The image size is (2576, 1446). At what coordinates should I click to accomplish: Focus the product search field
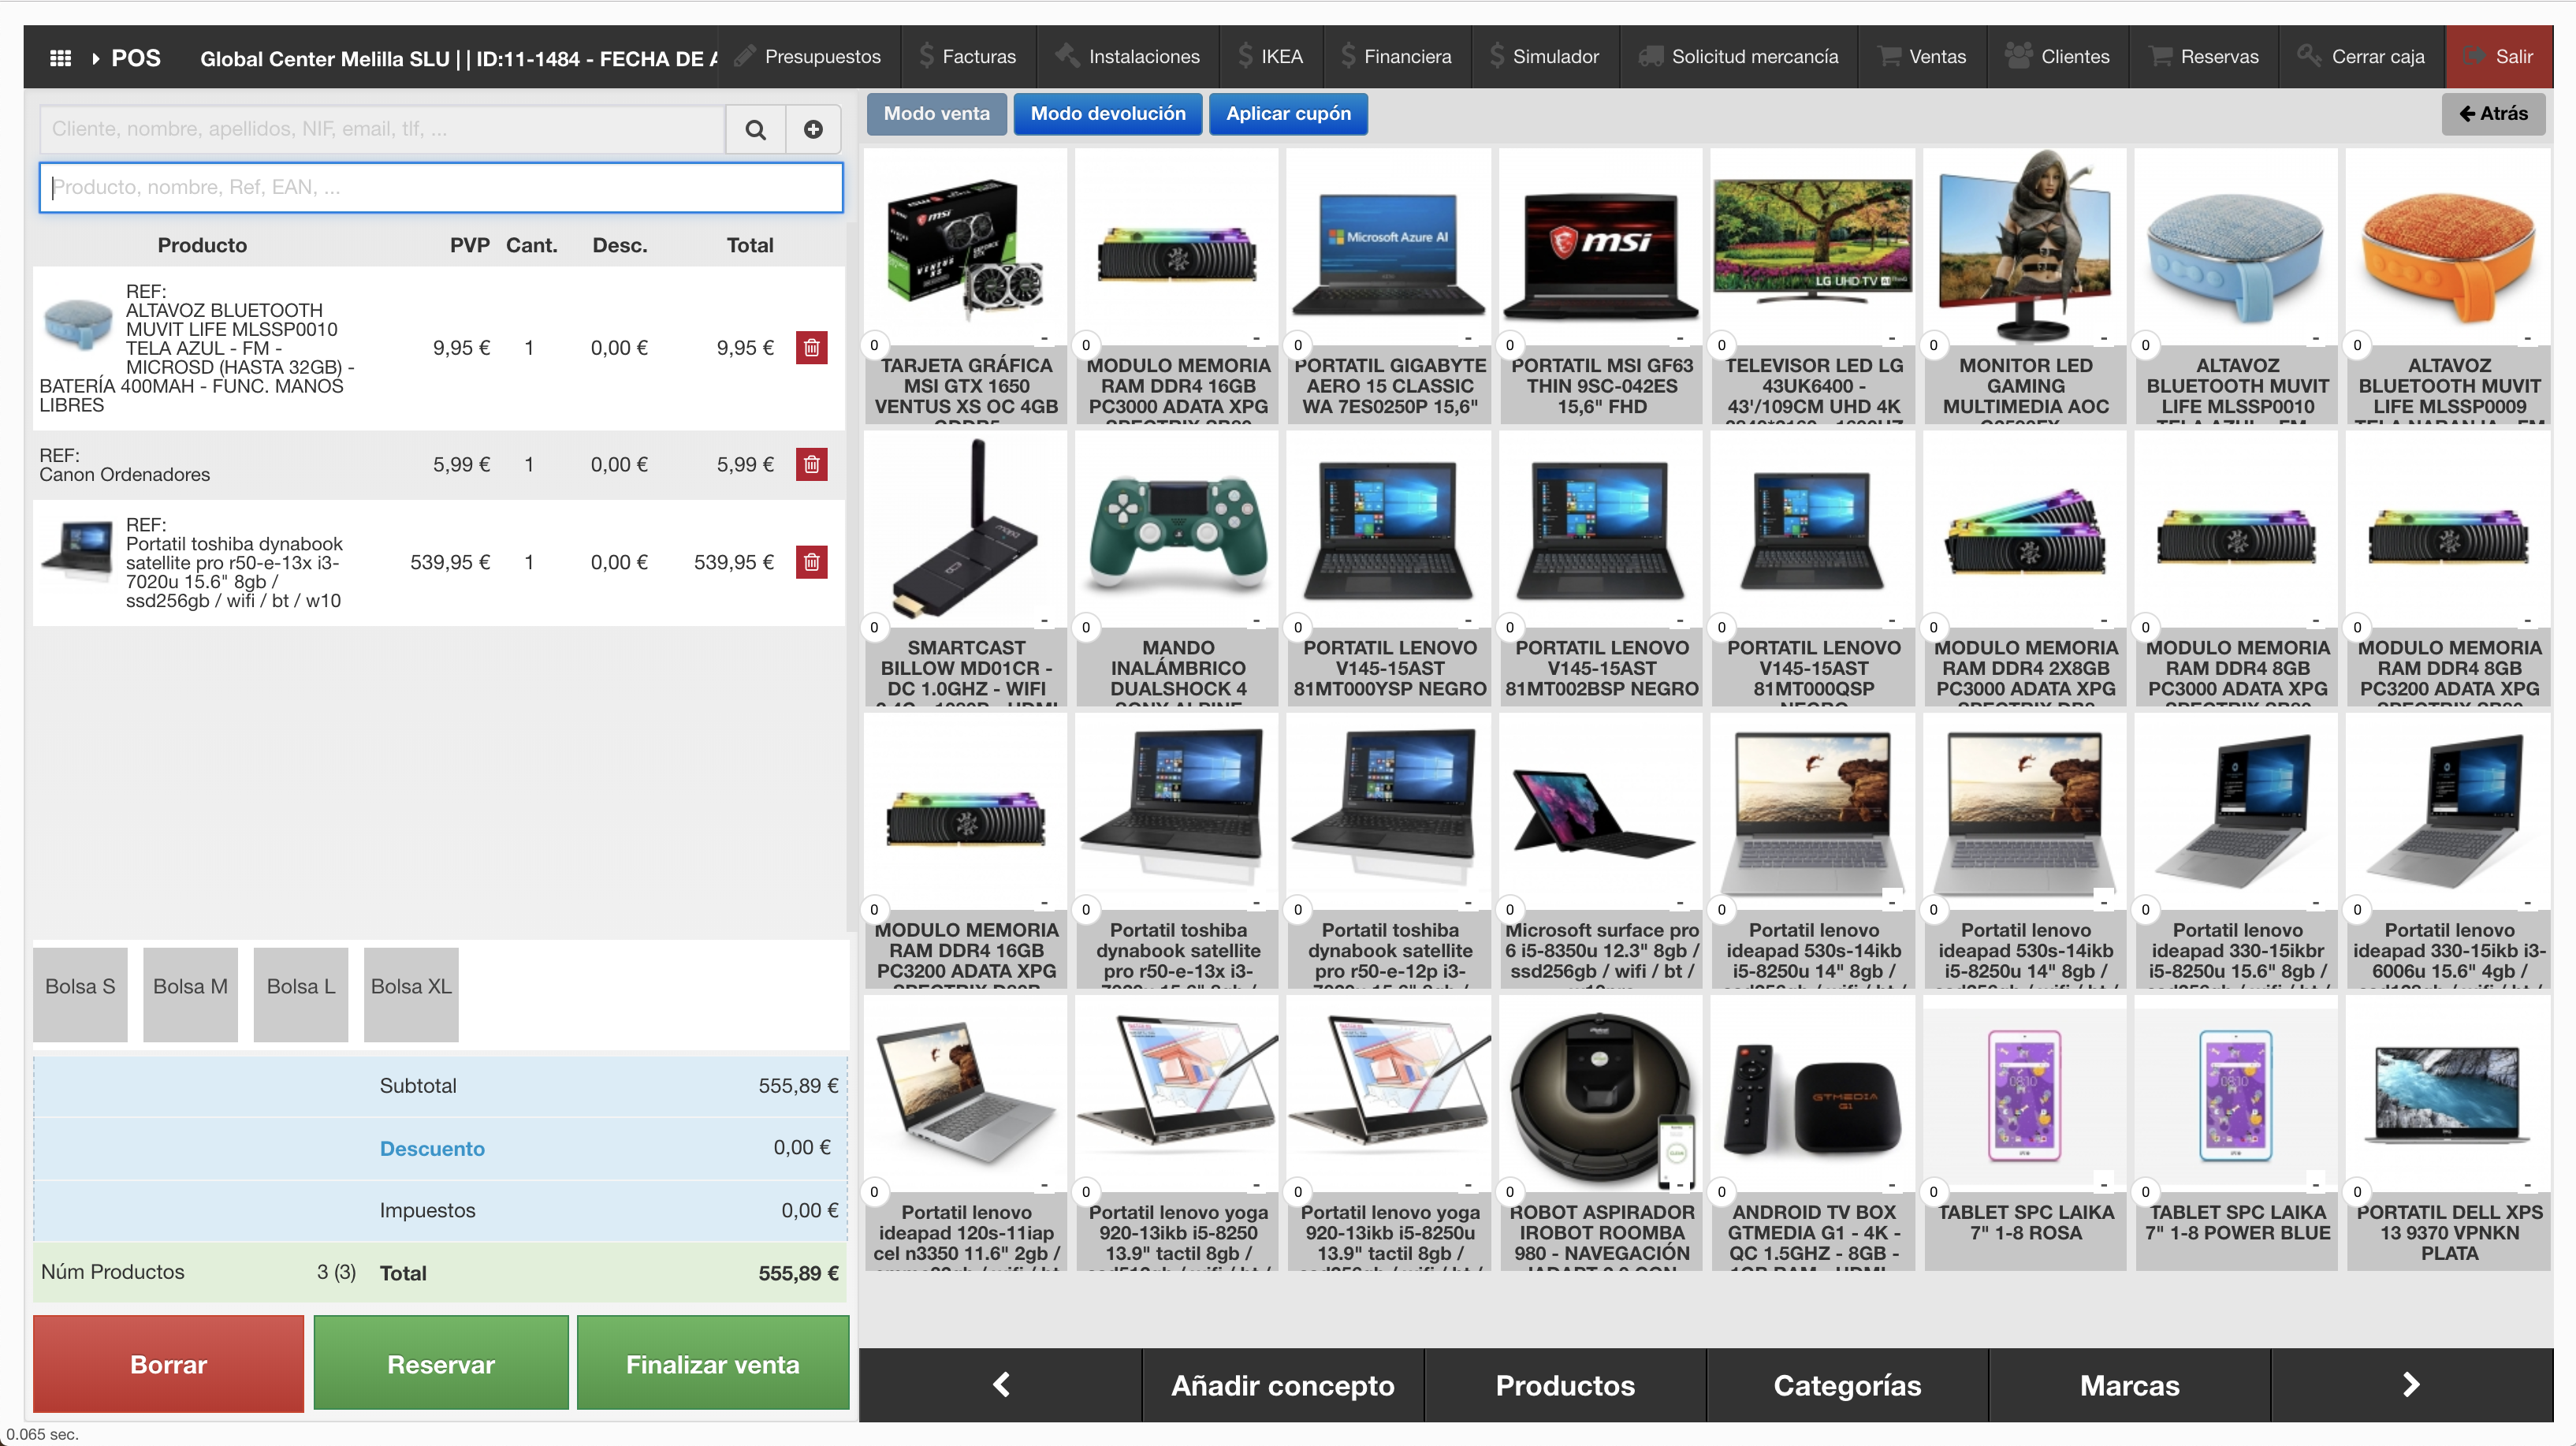[x=441, y=188]
